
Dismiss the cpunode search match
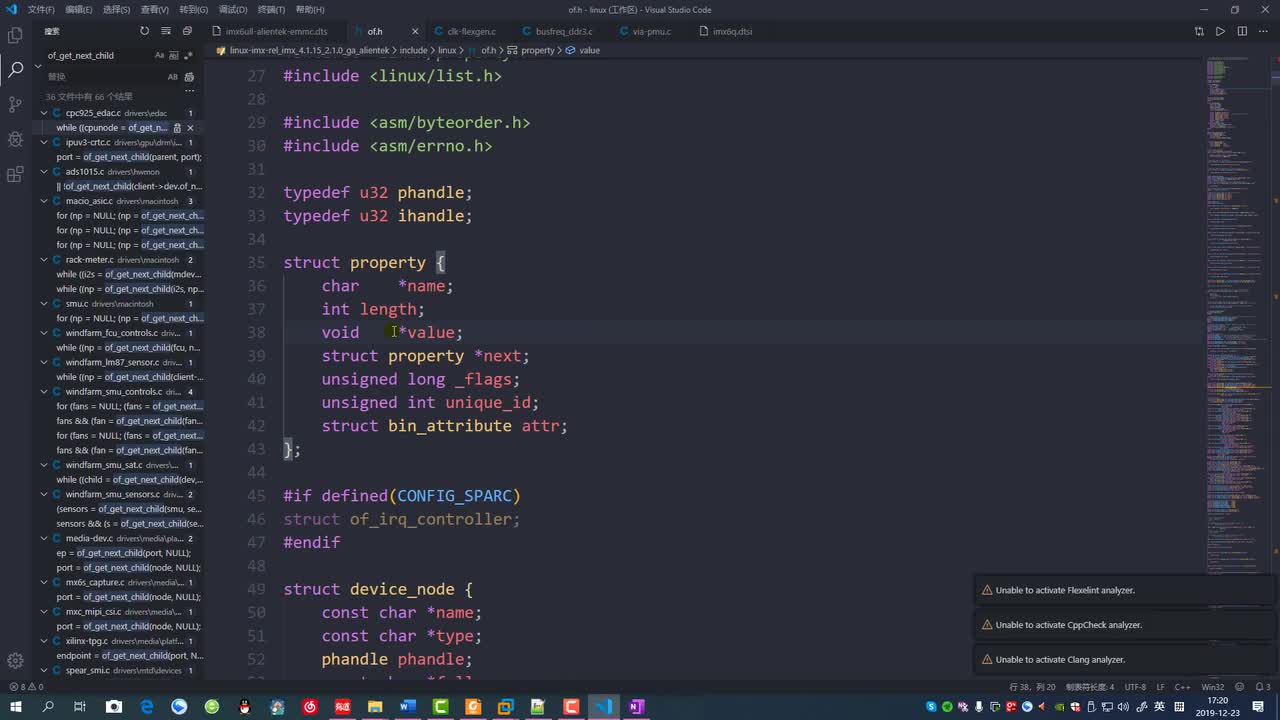(x=190, y=128)
